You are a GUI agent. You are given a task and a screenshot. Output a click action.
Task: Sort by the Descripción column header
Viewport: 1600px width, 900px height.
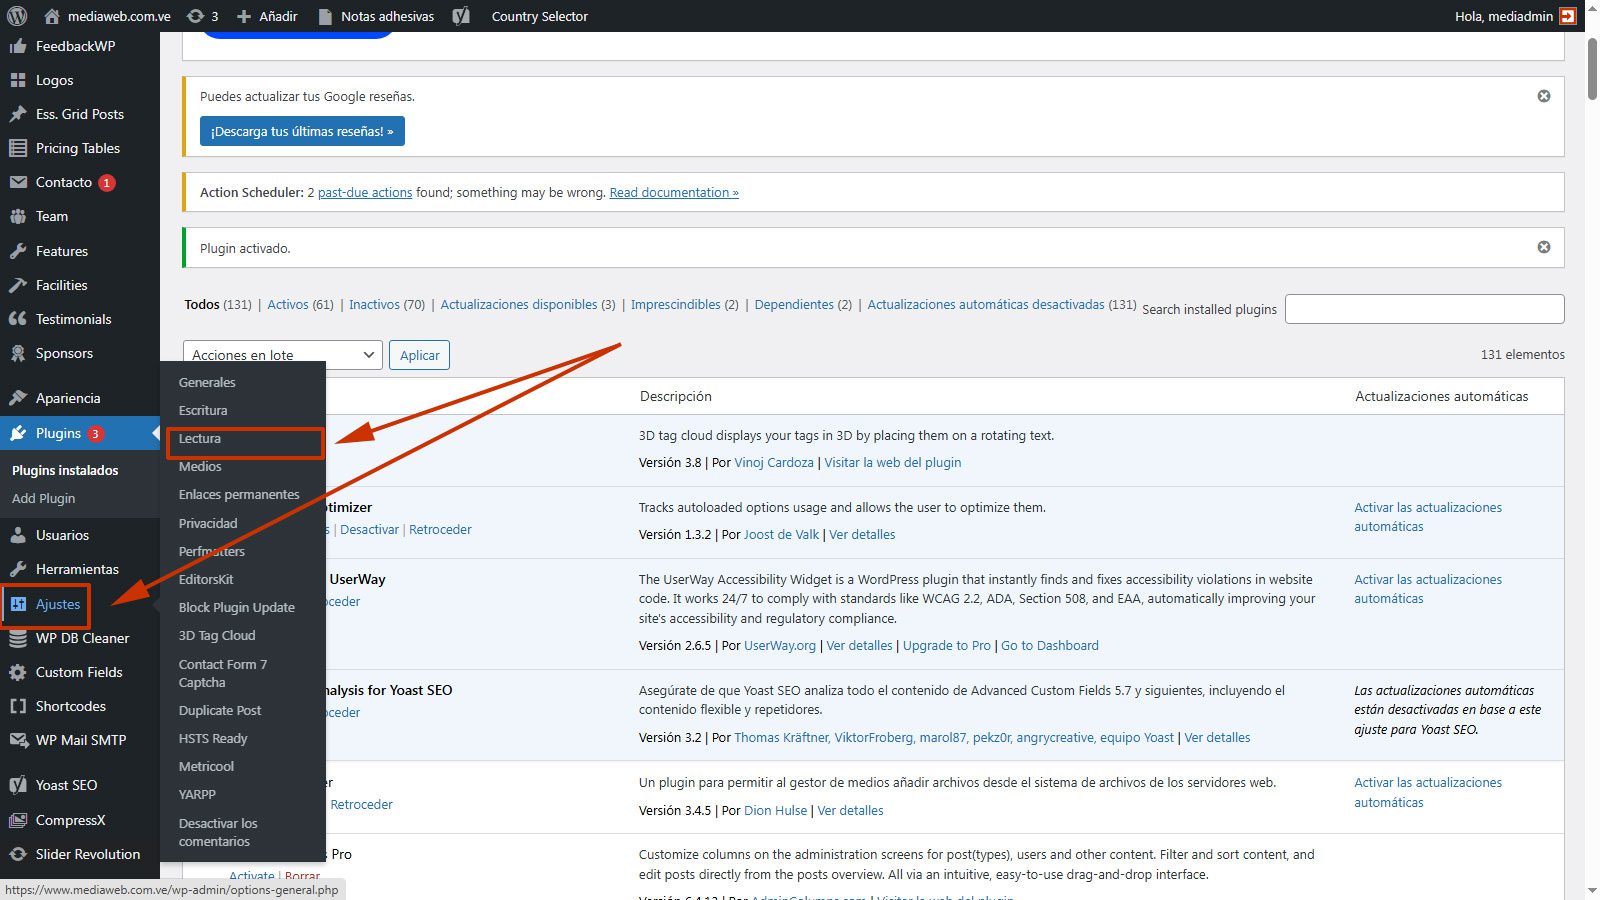coord(676,396)
